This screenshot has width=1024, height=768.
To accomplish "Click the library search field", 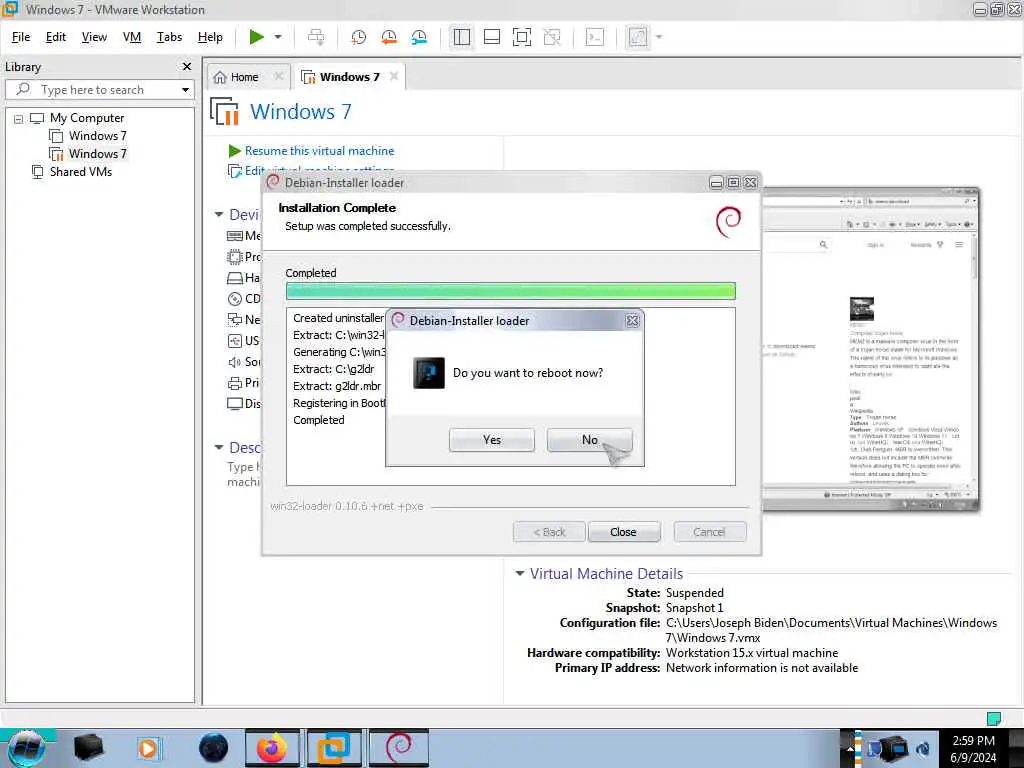I will 98,89.
